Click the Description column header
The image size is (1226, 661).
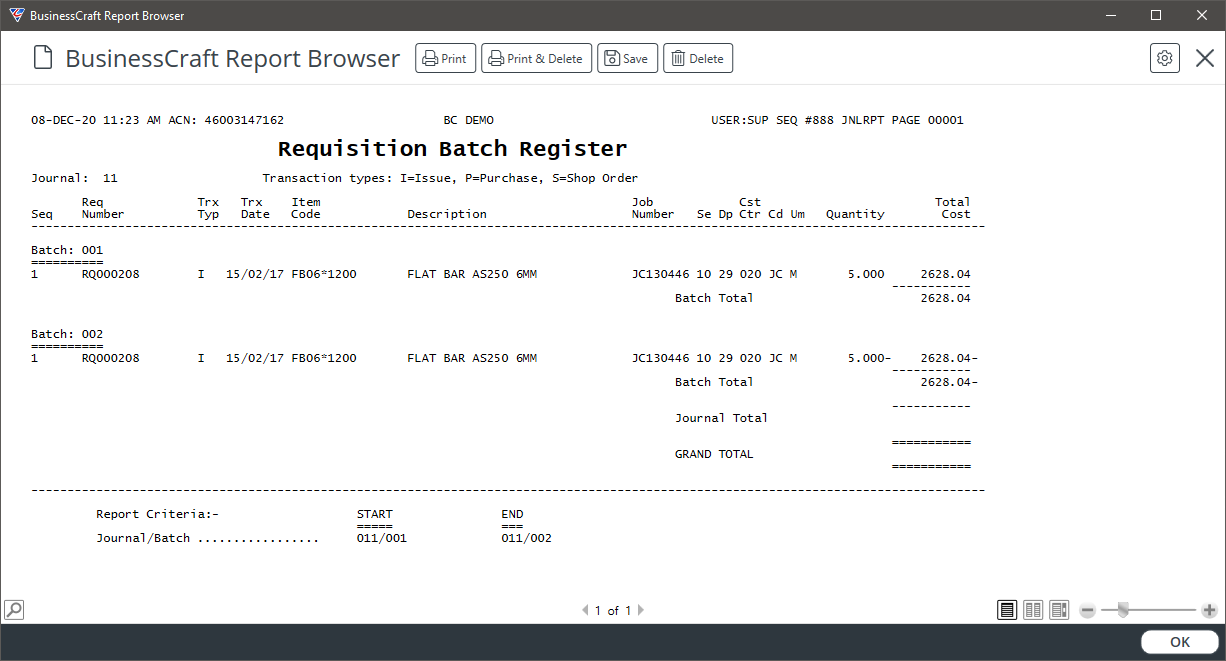tap(447, 214)
